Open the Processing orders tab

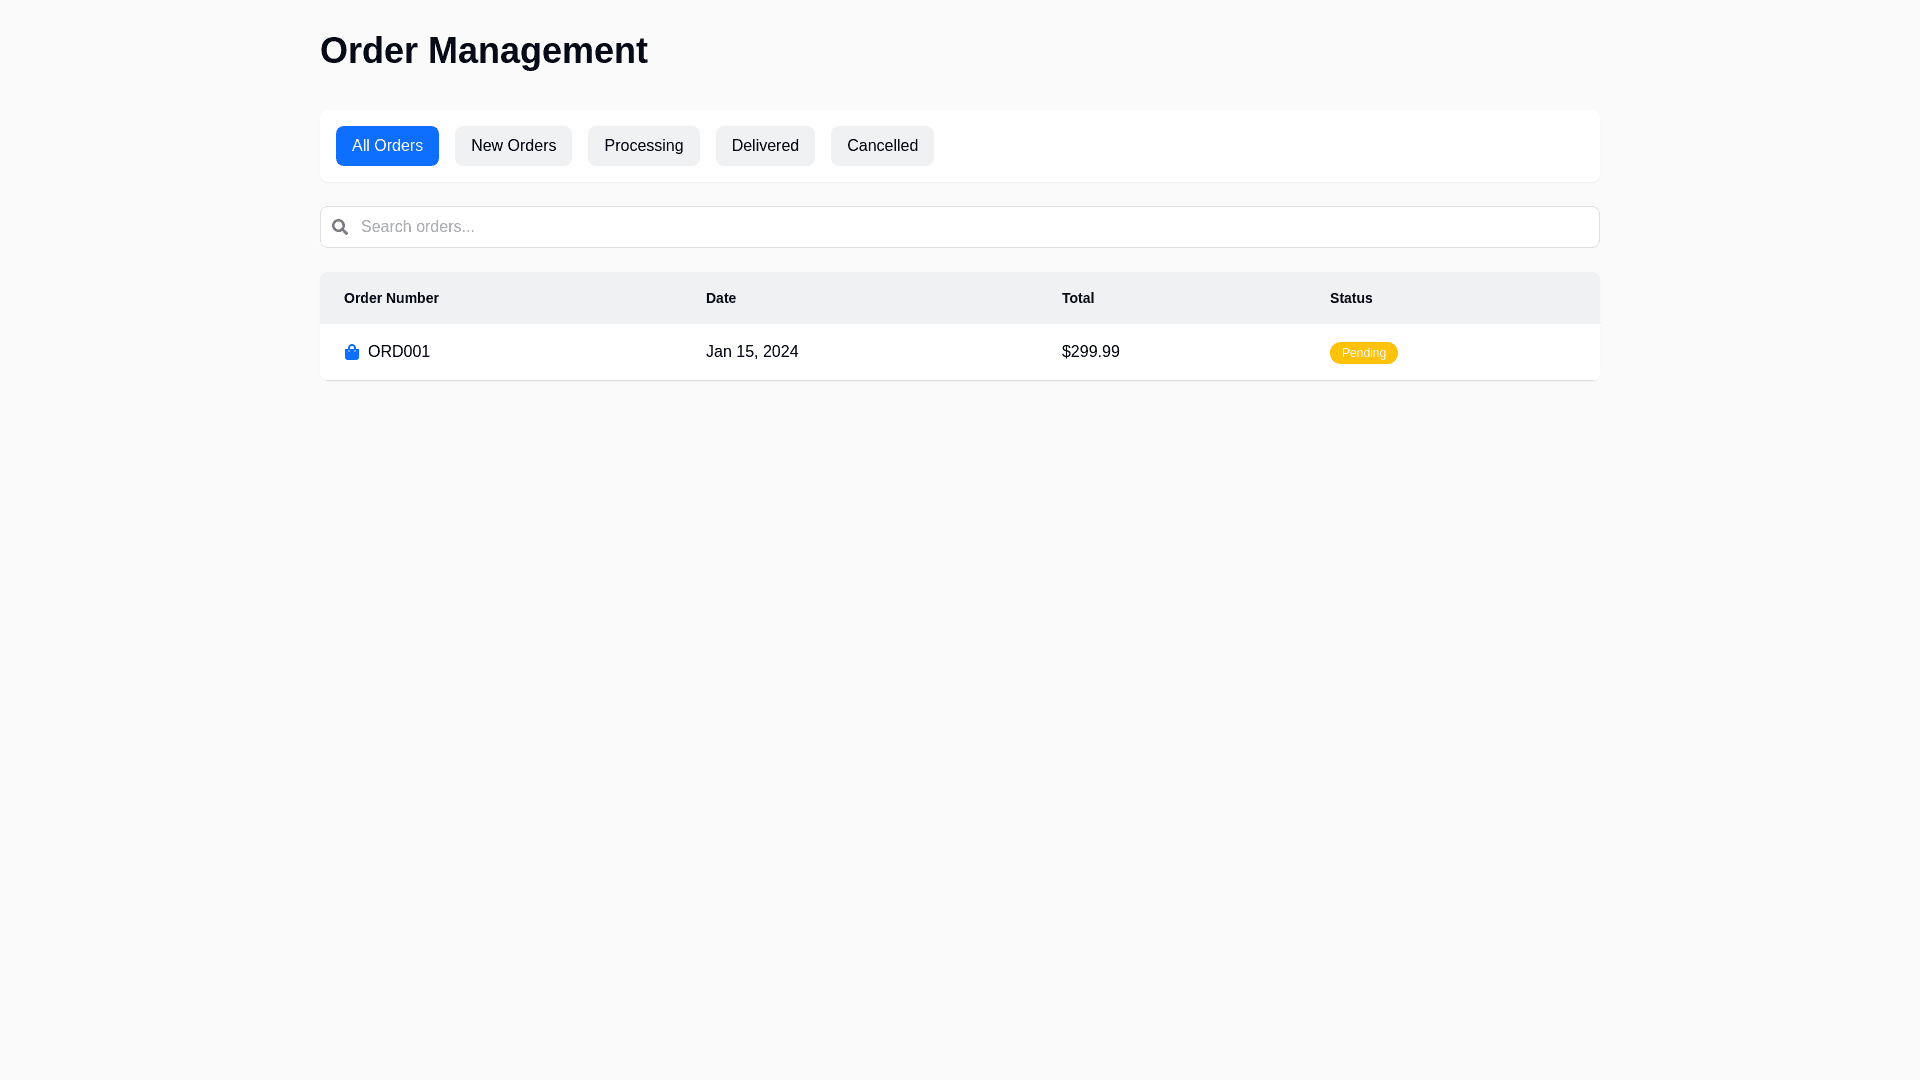tap(643, 146)
